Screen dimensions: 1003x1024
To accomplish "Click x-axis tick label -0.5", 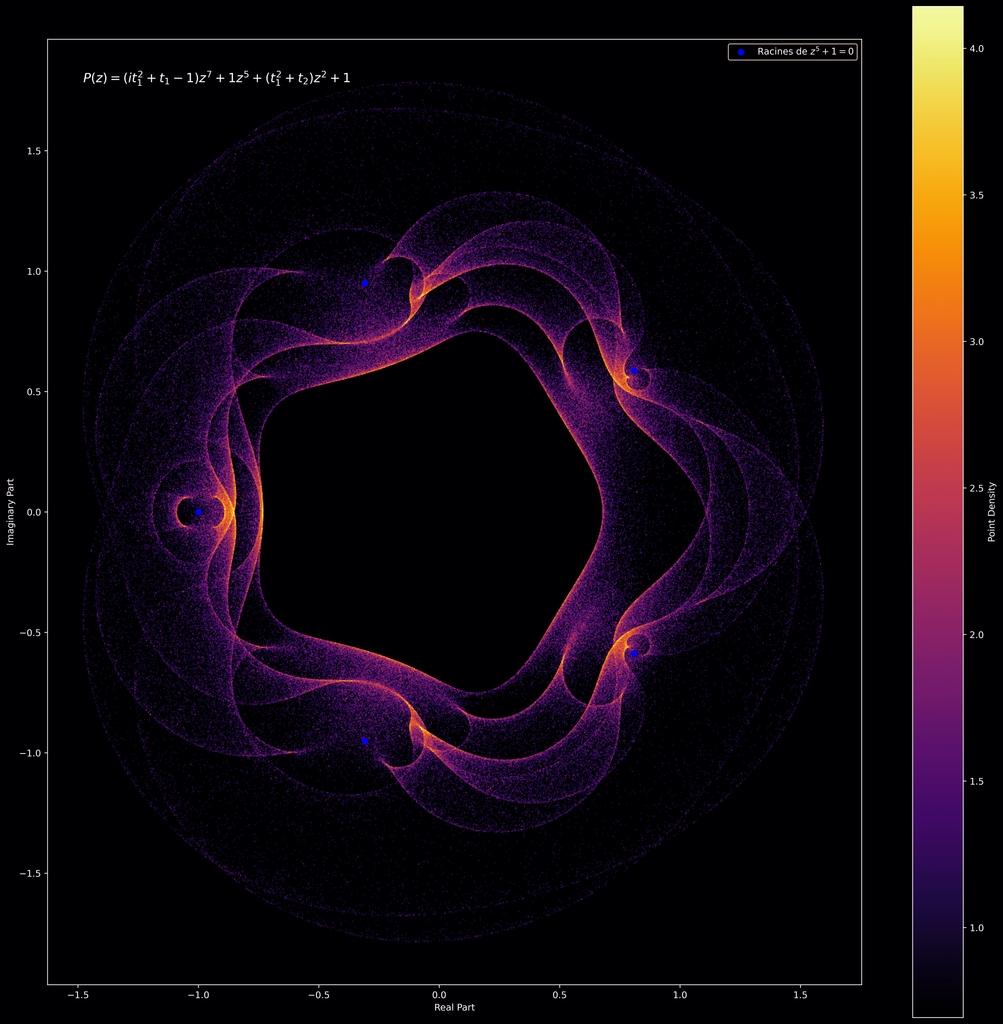I will coord(319,995).
